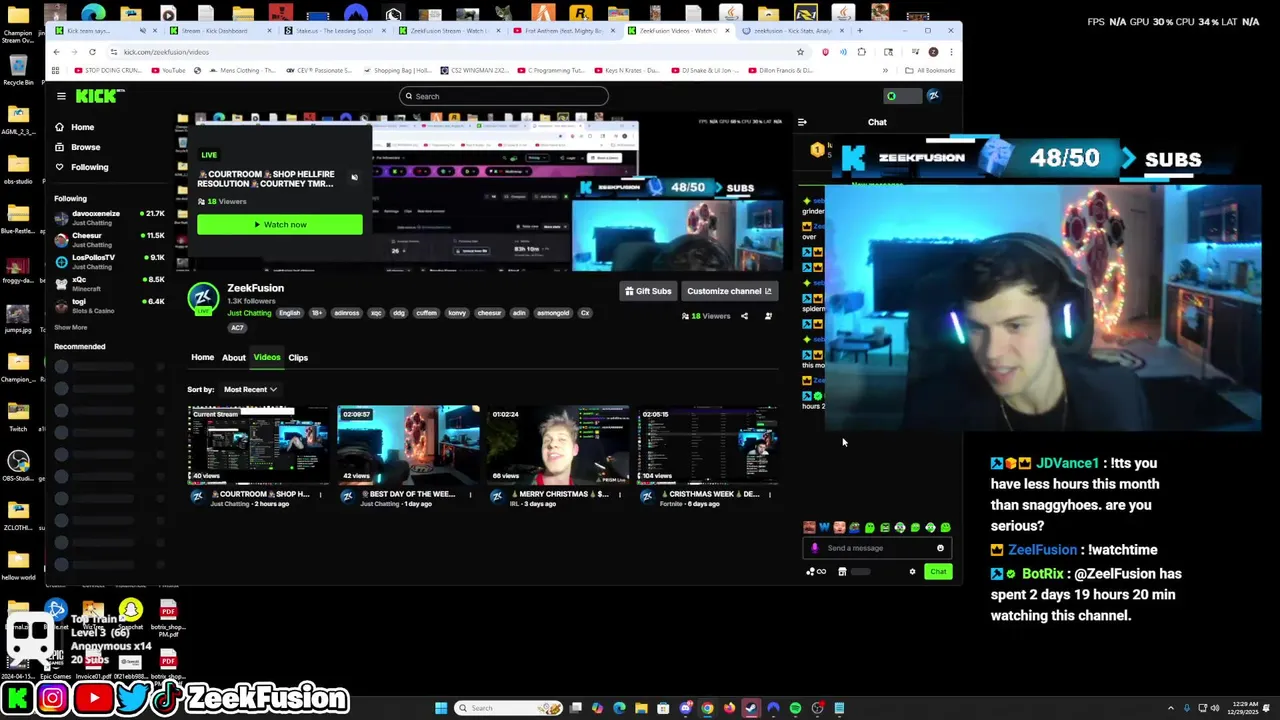This screenshot has width=1280, height=720.
Task: Click the Kick logo
Action: coord(98,96)
